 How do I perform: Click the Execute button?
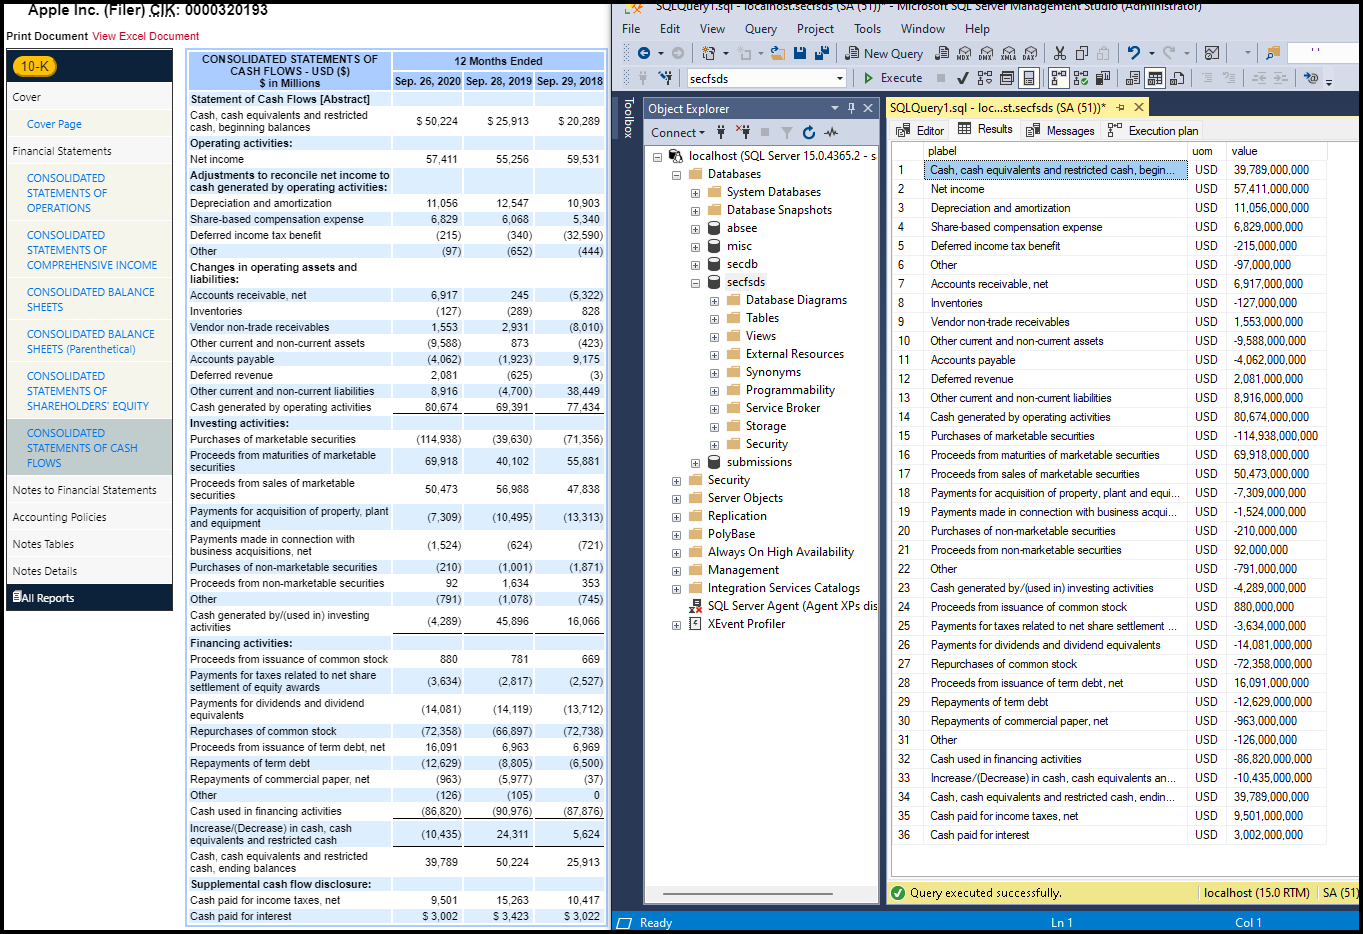(x=892, y=78)
